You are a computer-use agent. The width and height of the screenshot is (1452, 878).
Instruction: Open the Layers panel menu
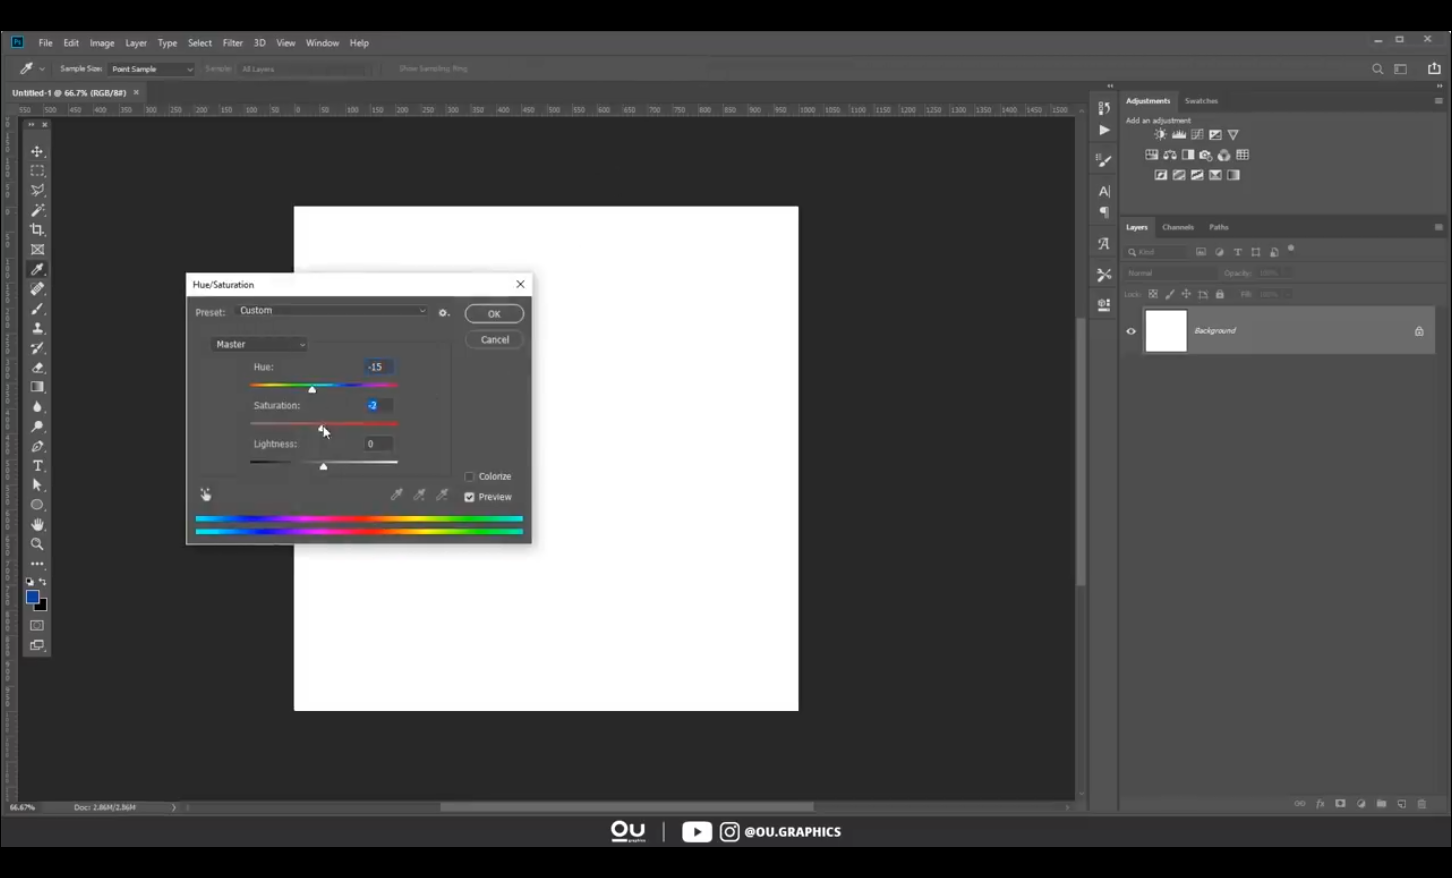point(1439,227)
